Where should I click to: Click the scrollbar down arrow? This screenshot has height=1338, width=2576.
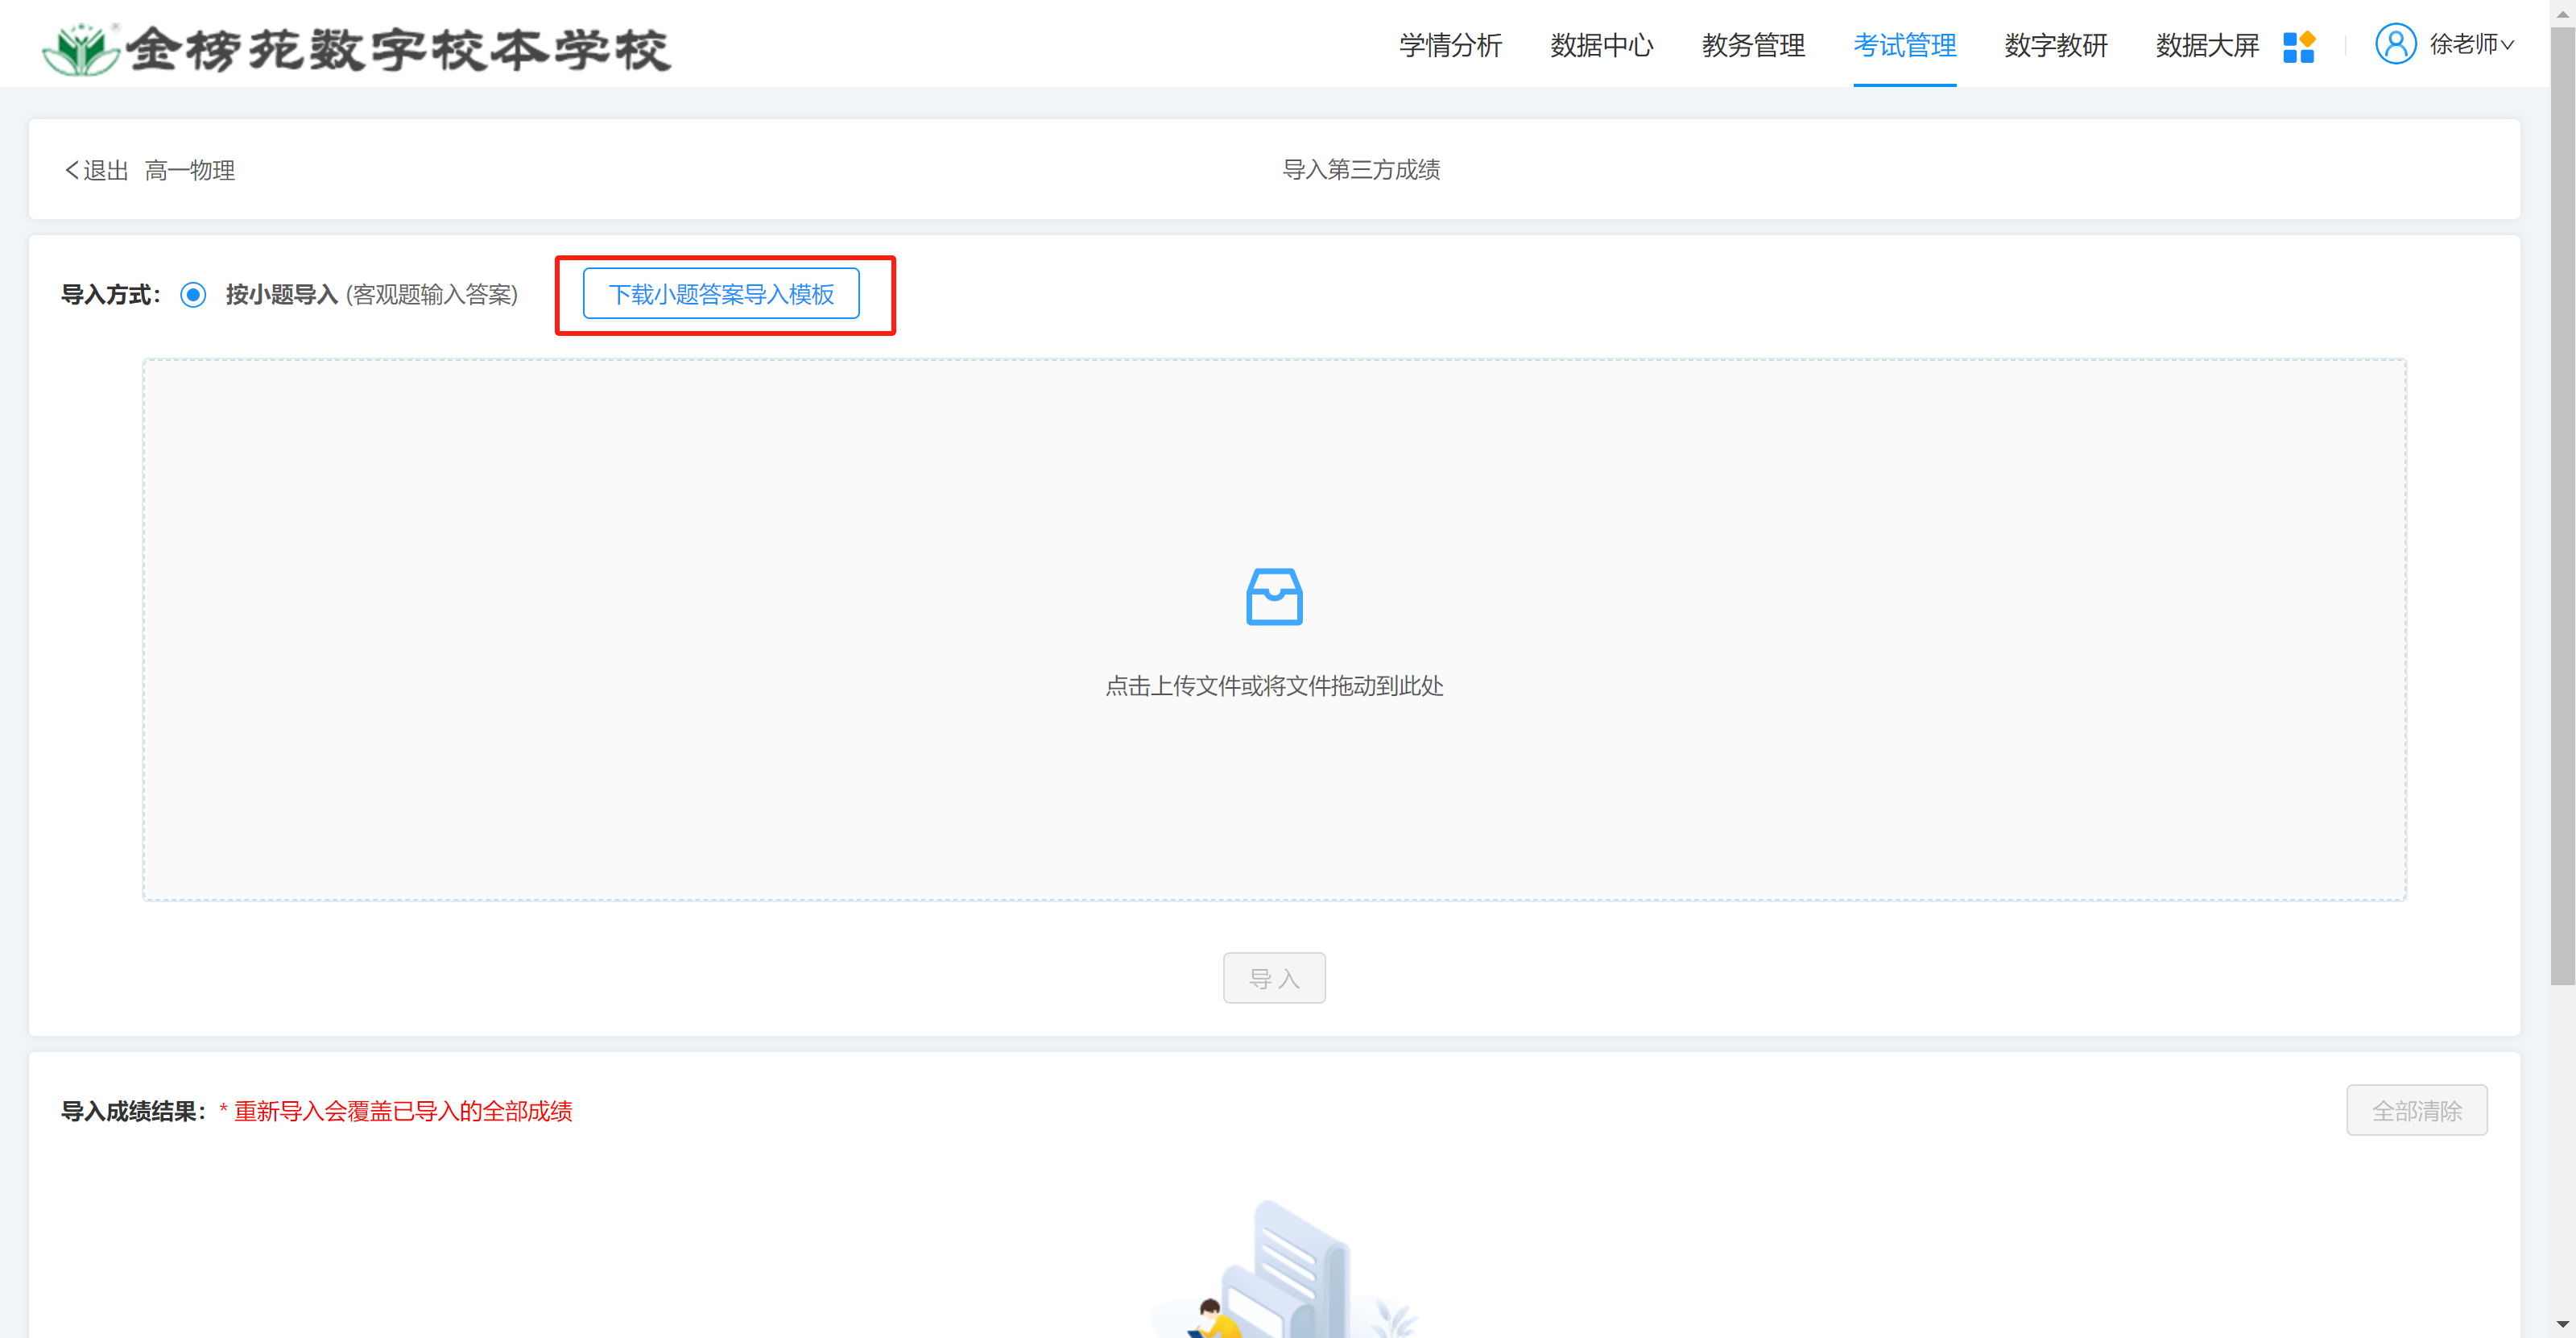coord(2562,1325)
